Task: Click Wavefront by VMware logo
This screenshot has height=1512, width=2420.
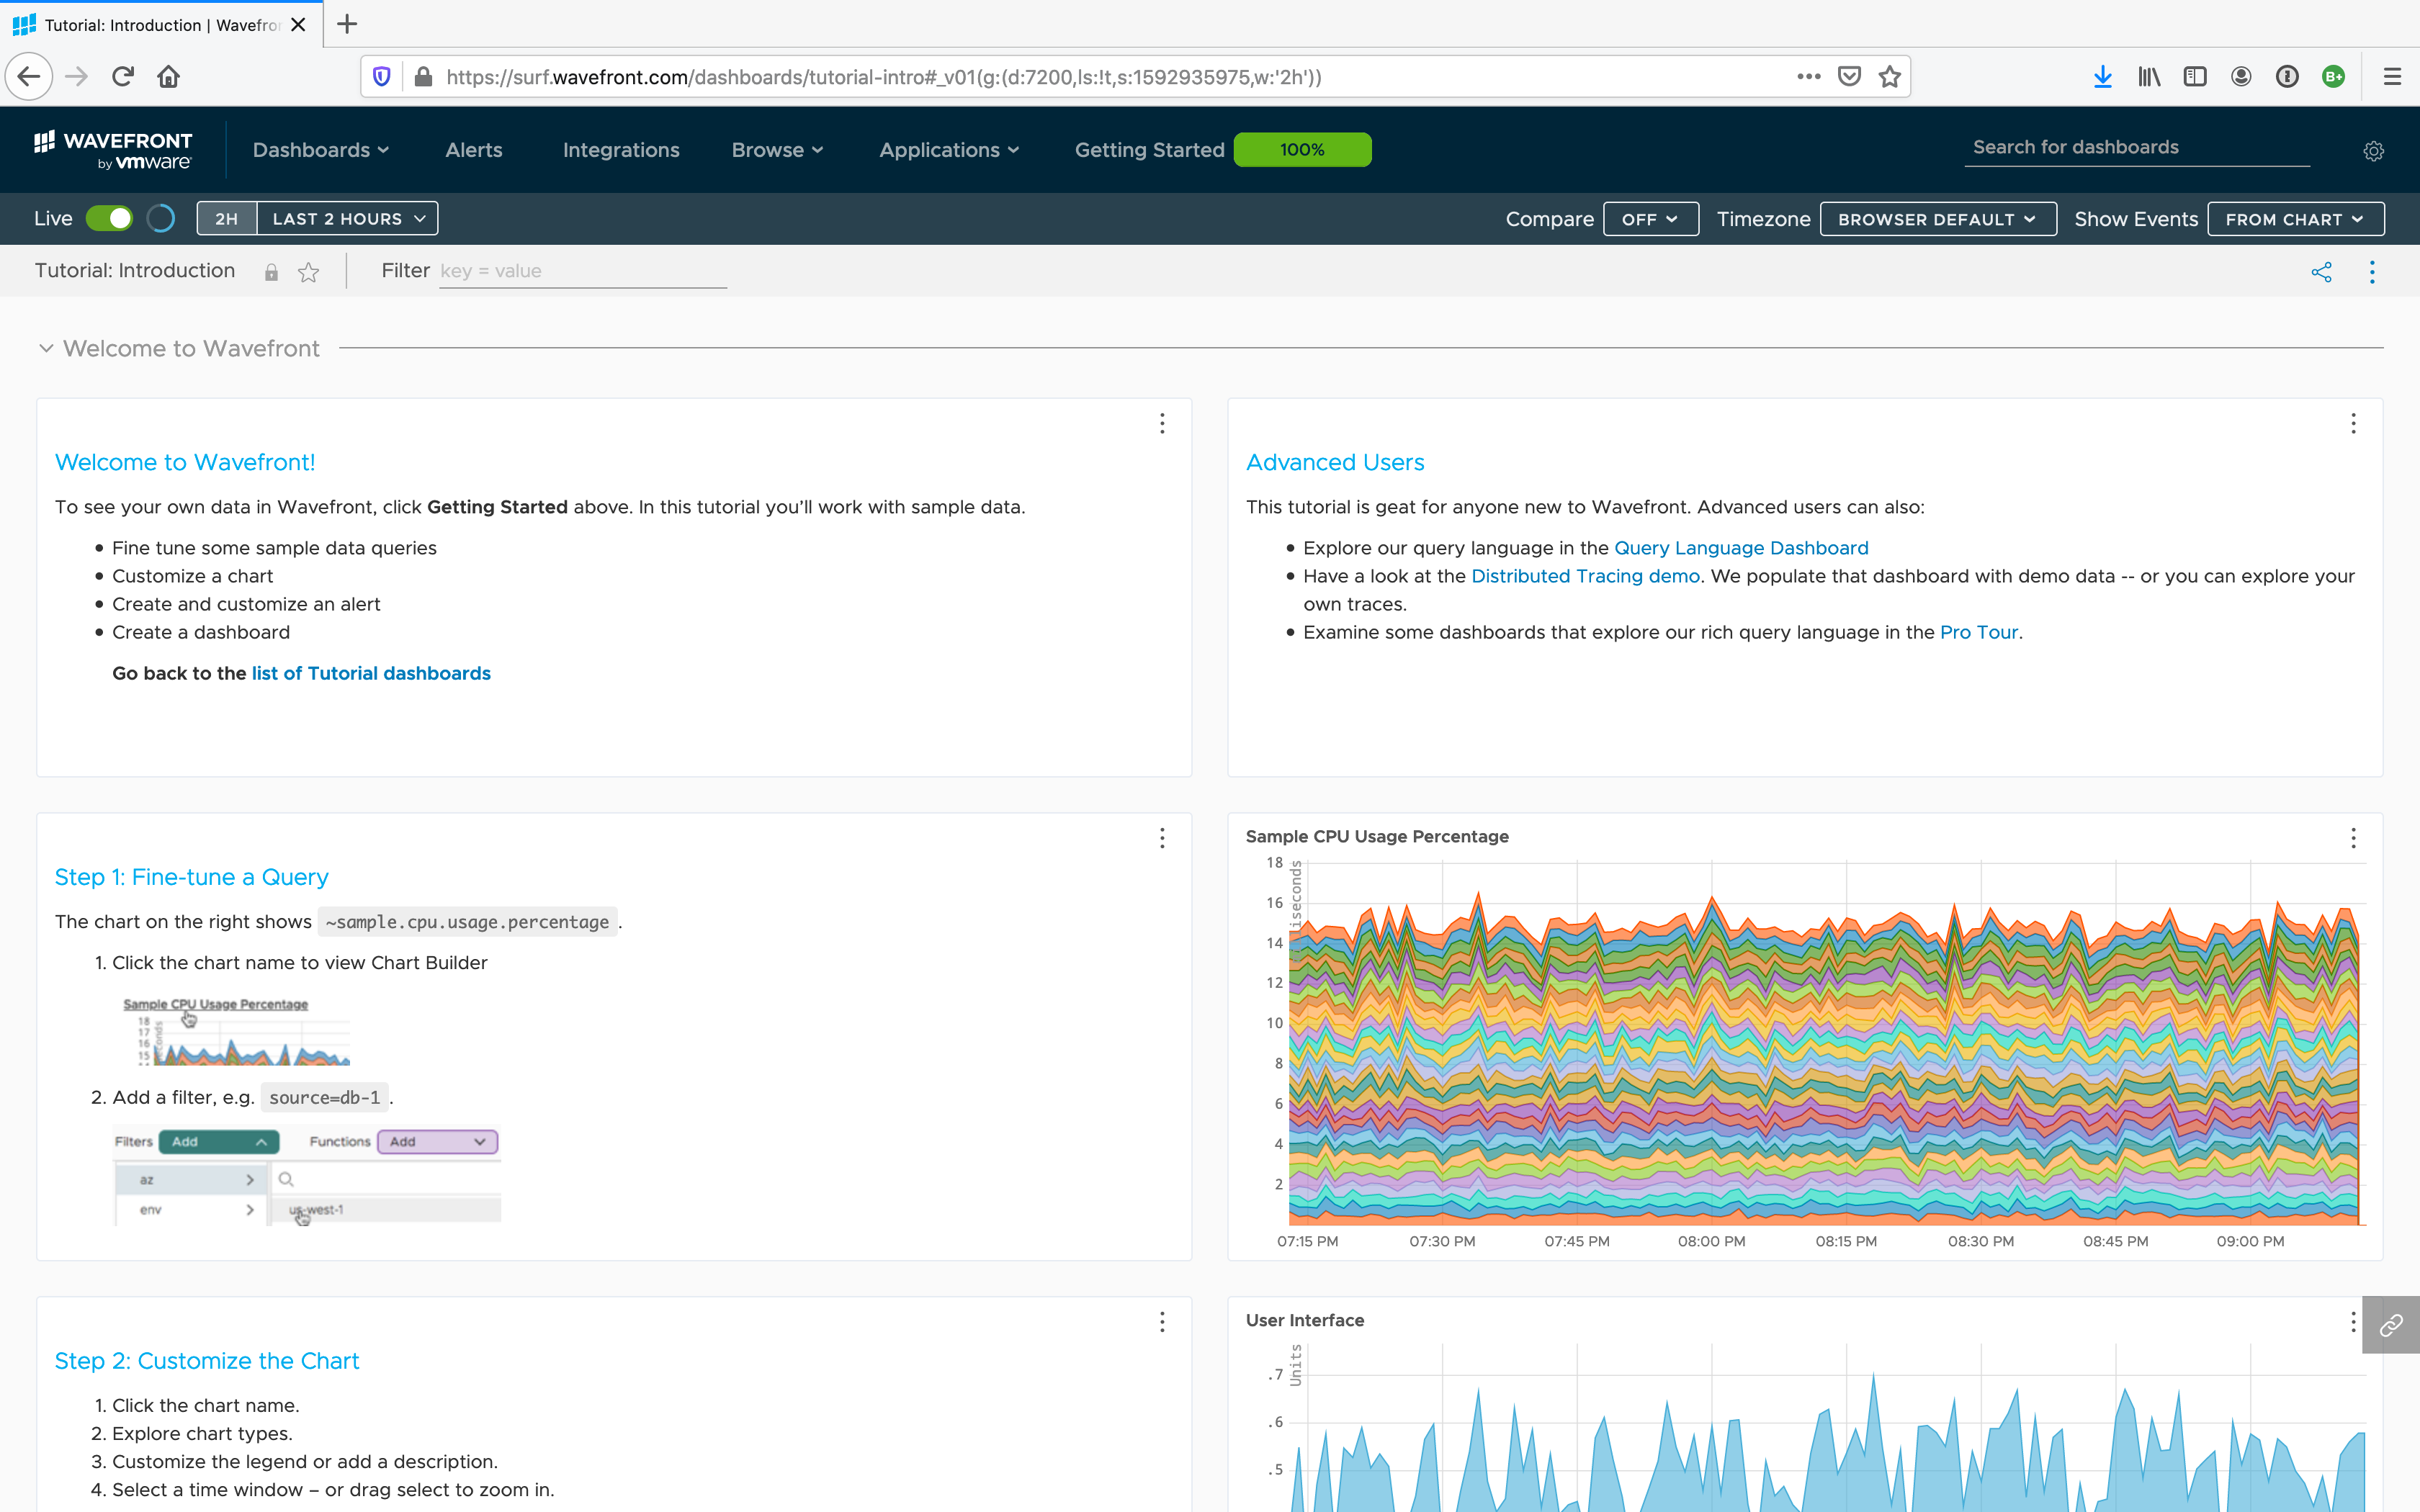Action: click(112, 150)
